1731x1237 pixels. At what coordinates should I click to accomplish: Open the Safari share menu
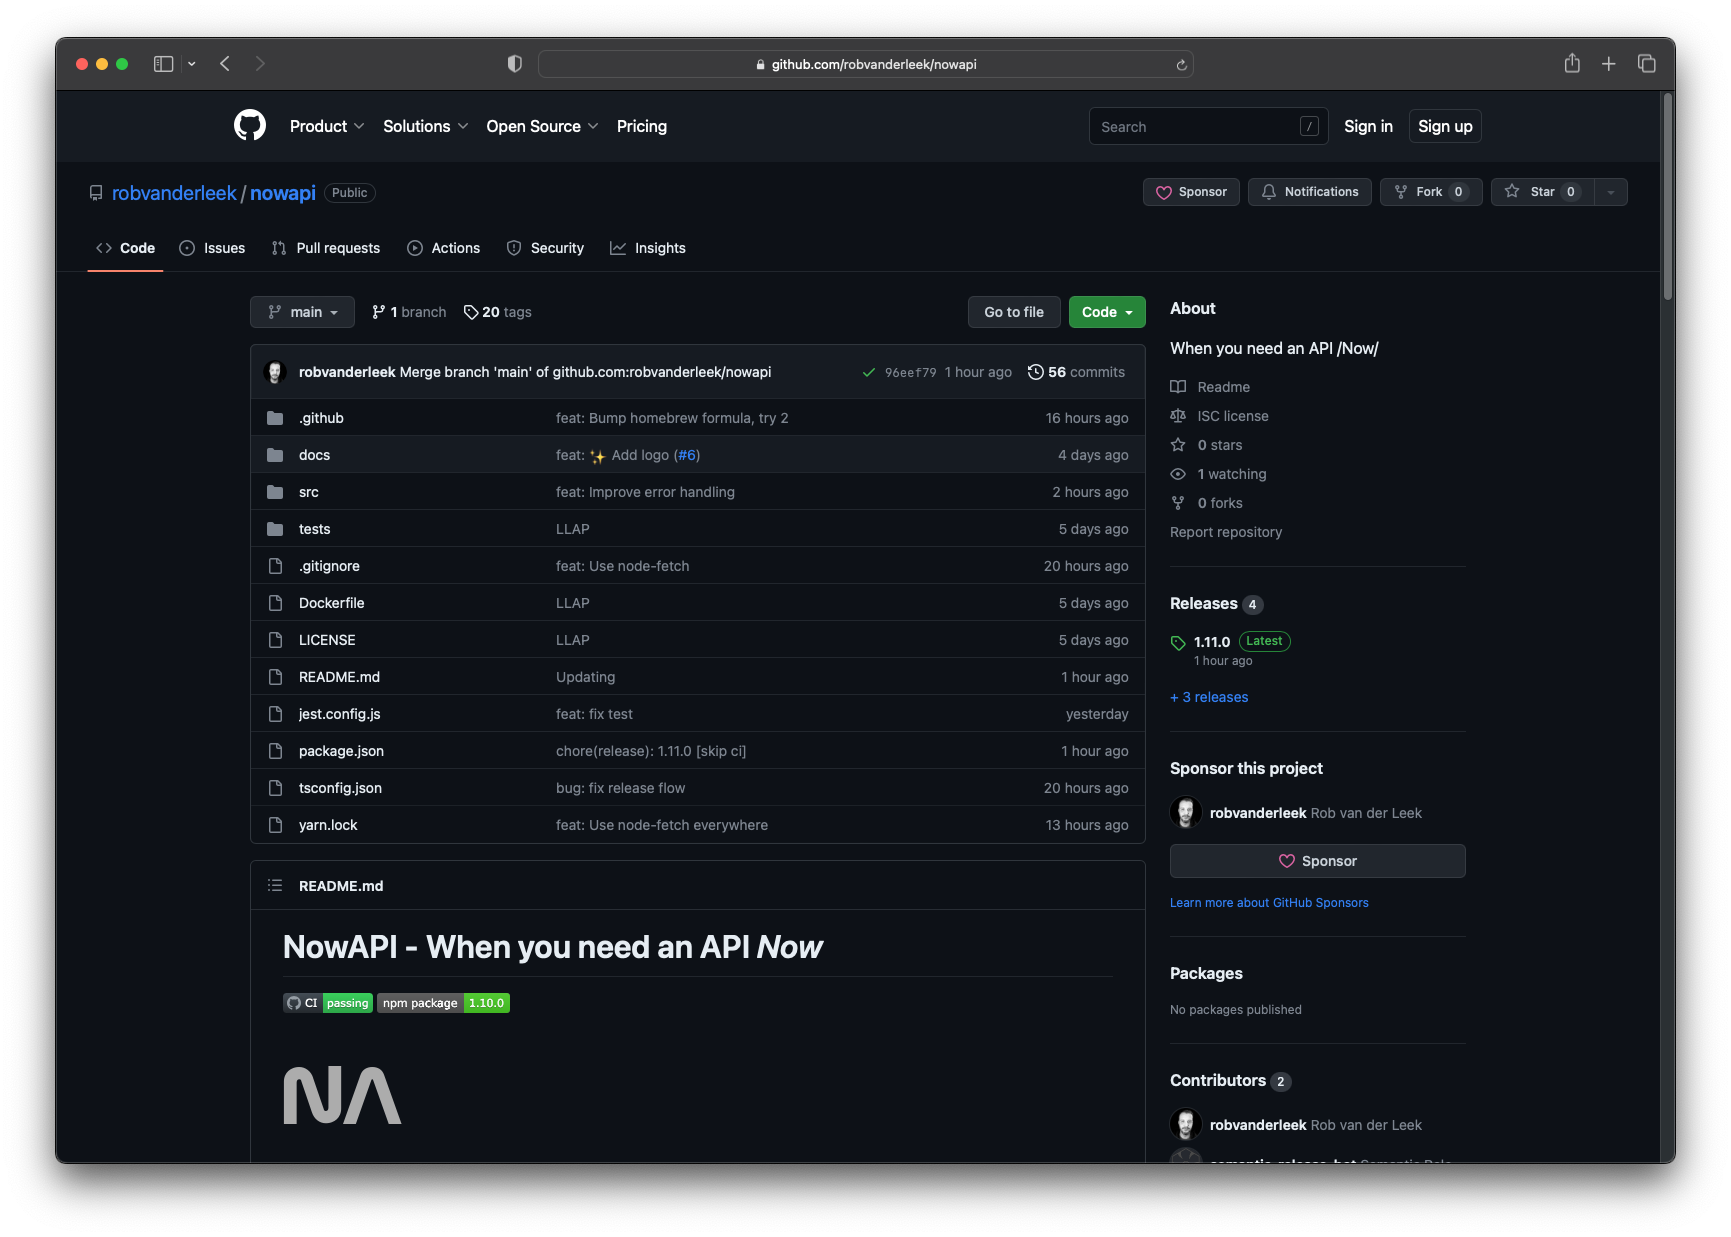1572,64
